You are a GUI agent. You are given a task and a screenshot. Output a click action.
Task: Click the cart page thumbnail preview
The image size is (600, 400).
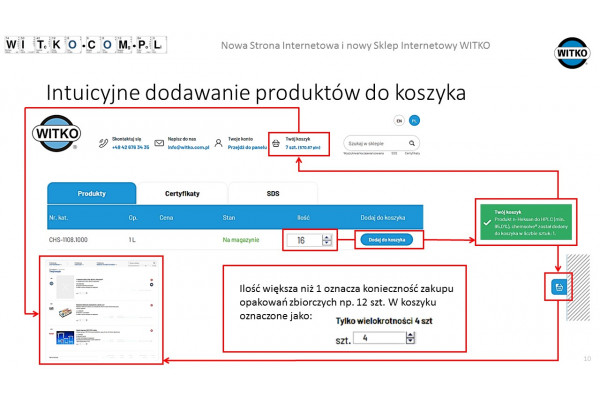101,310
